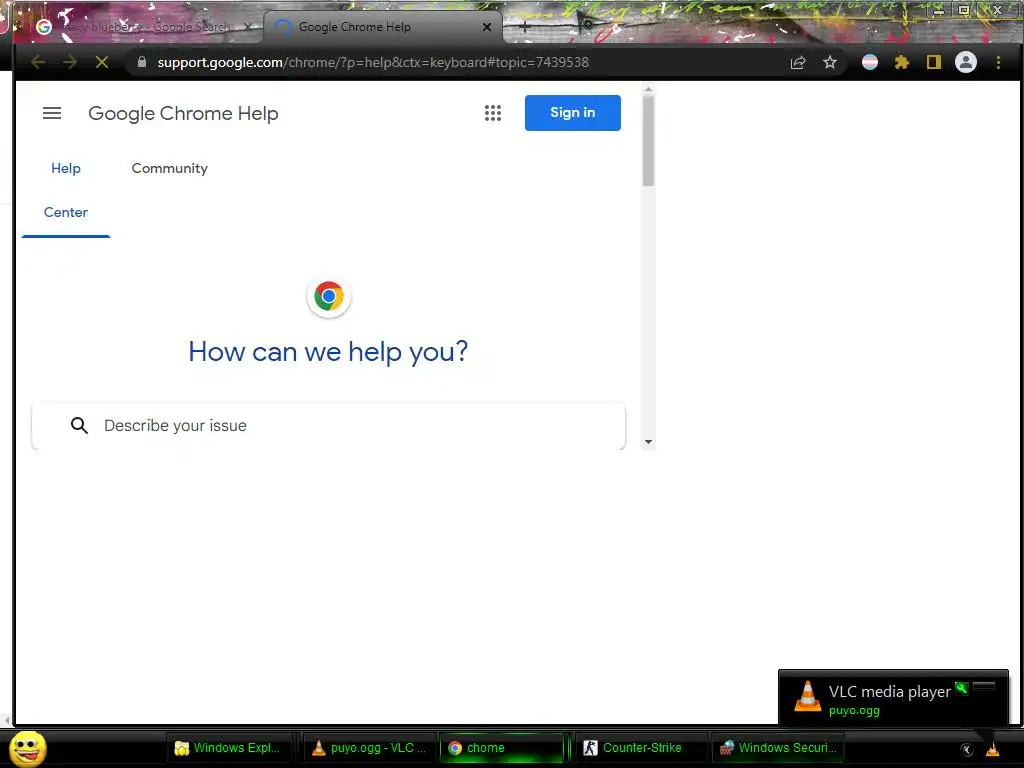Bookmark this page with the star icon

[829, 62]
